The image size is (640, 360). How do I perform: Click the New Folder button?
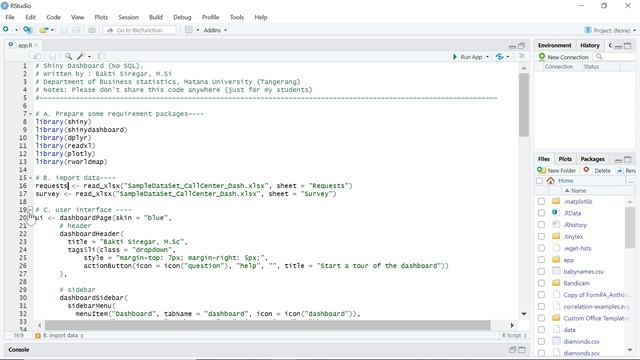pos(557,170)
